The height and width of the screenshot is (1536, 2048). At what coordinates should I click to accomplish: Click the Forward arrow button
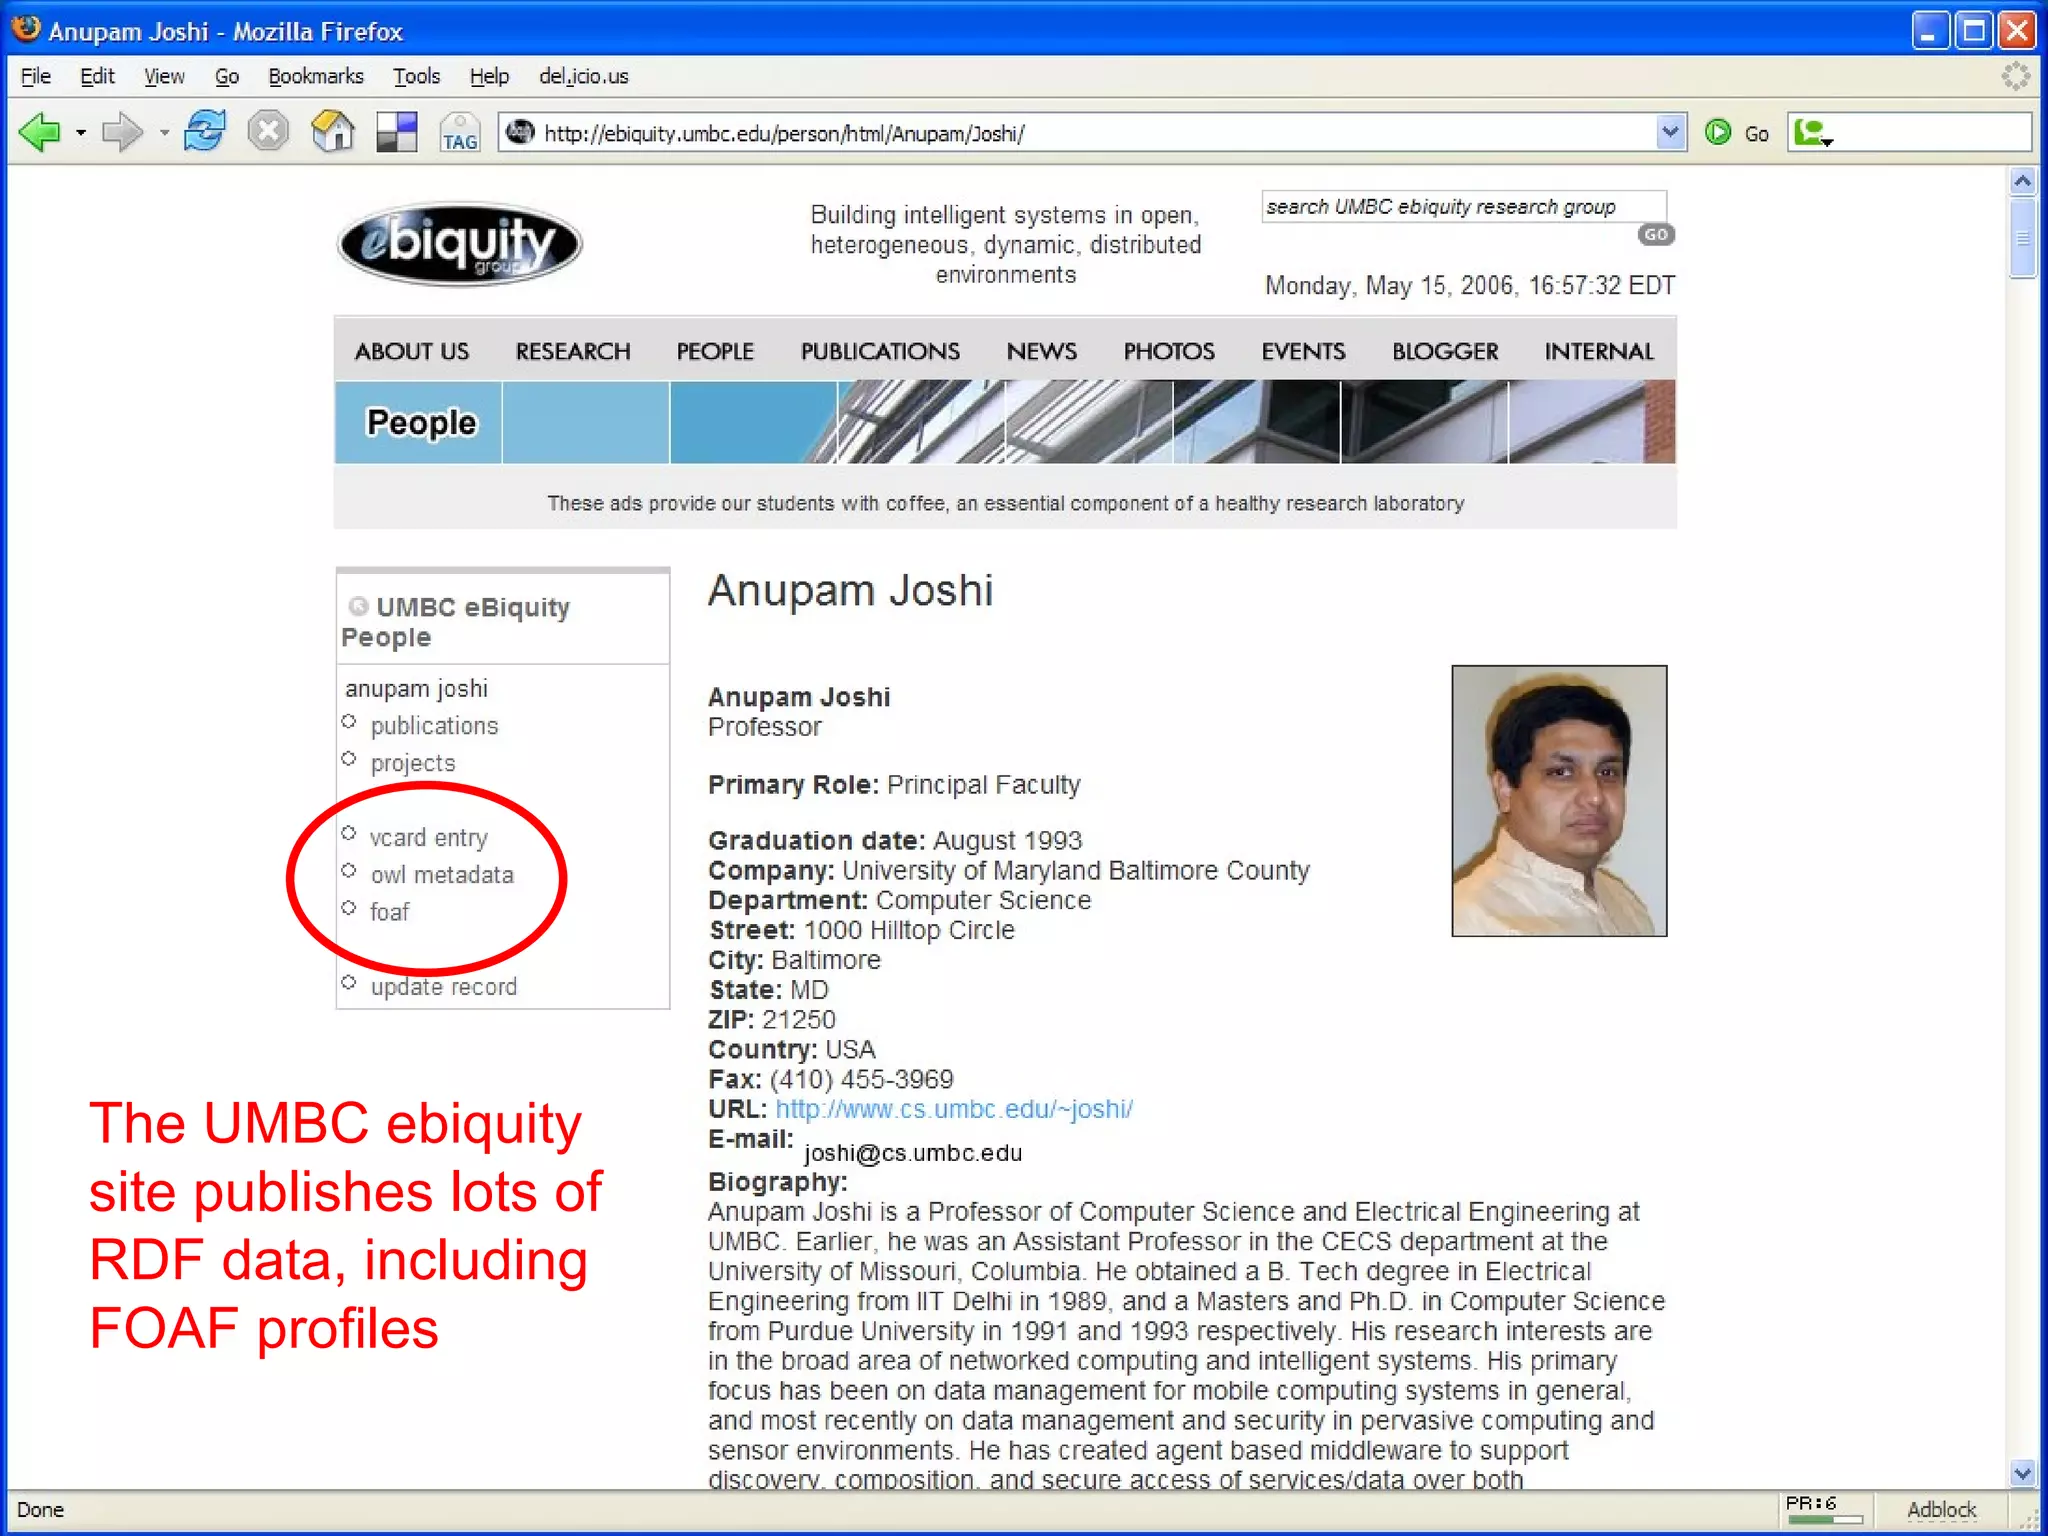(122, 132)
